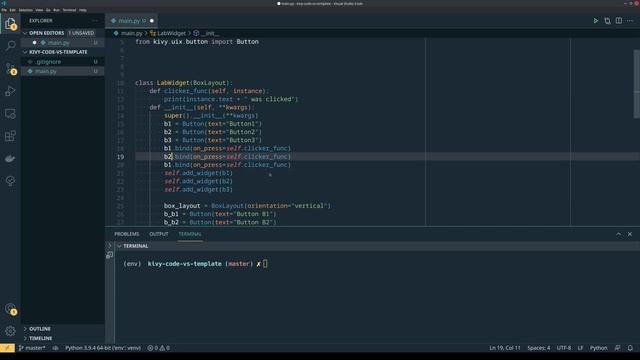Click into the terminal prompt line
This screenshot has height=360, width=640.
(x=196, y=264)
